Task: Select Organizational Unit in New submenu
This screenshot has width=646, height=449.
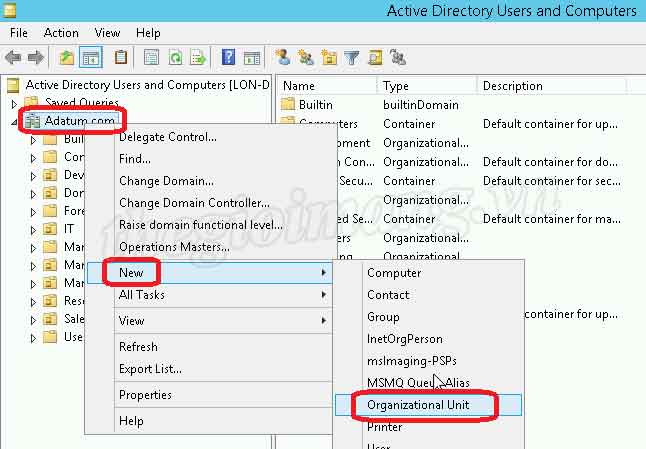Action: click(428, 405)
